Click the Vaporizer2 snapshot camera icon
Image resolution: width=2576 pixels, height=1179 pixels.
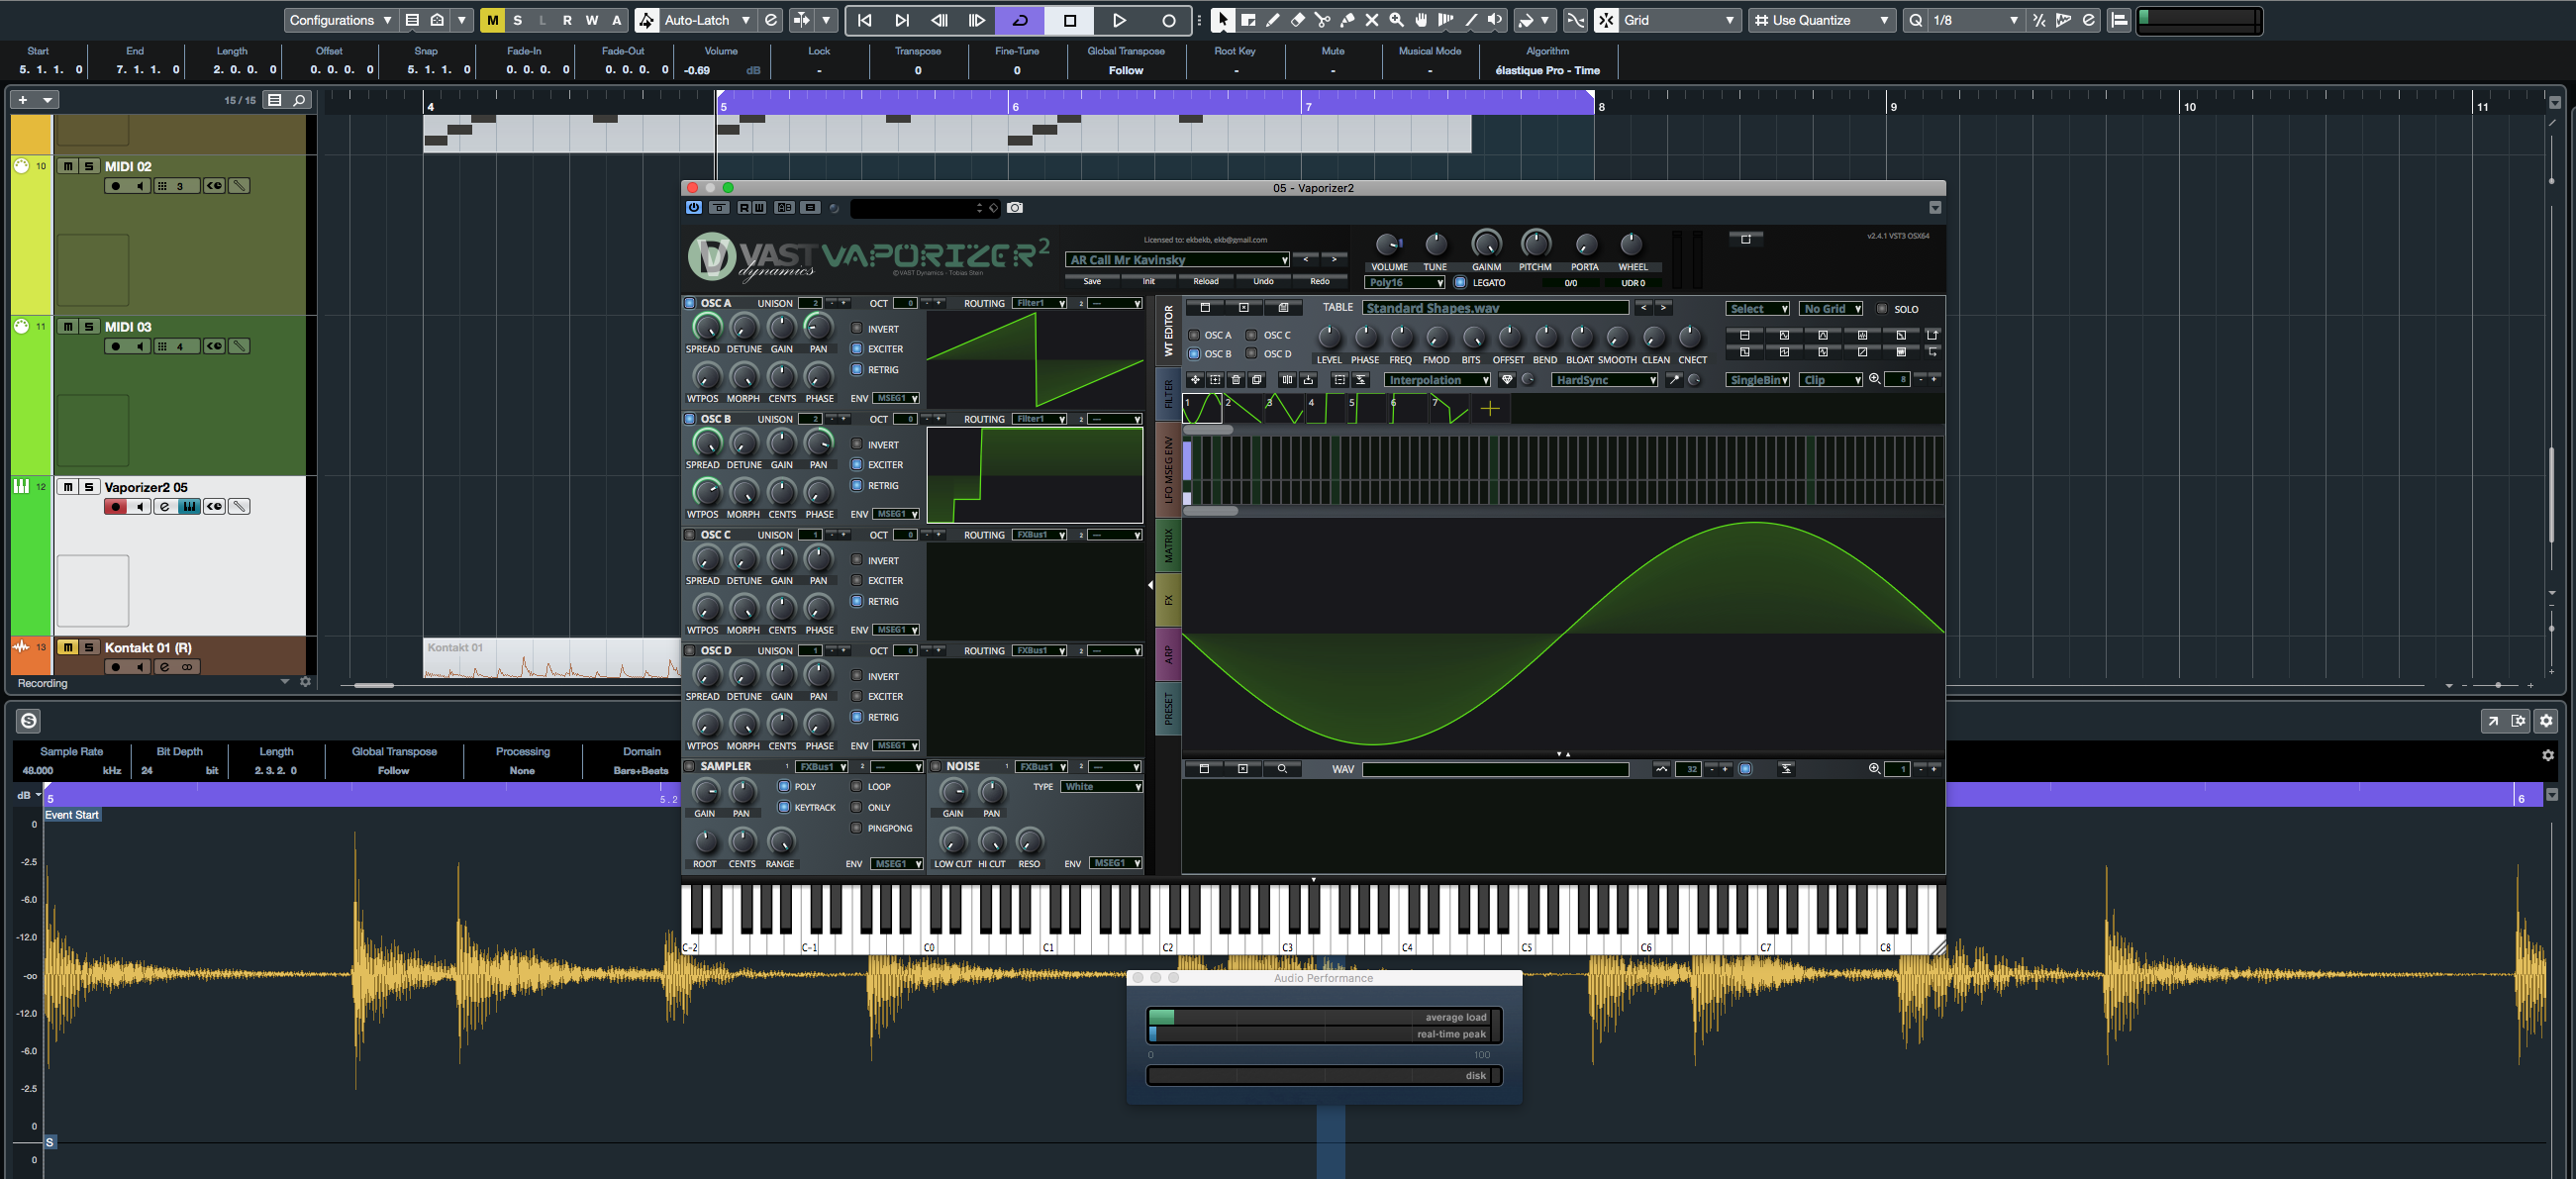coord(1015,208)
